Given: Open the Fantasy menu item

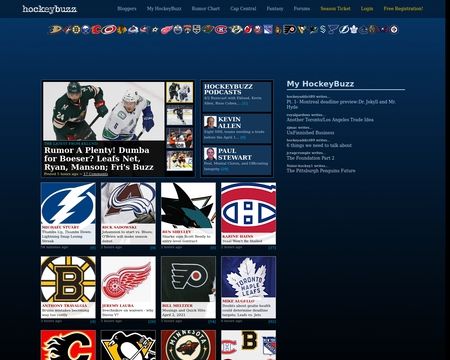Looking at the screenshot, I should [275, 9].
